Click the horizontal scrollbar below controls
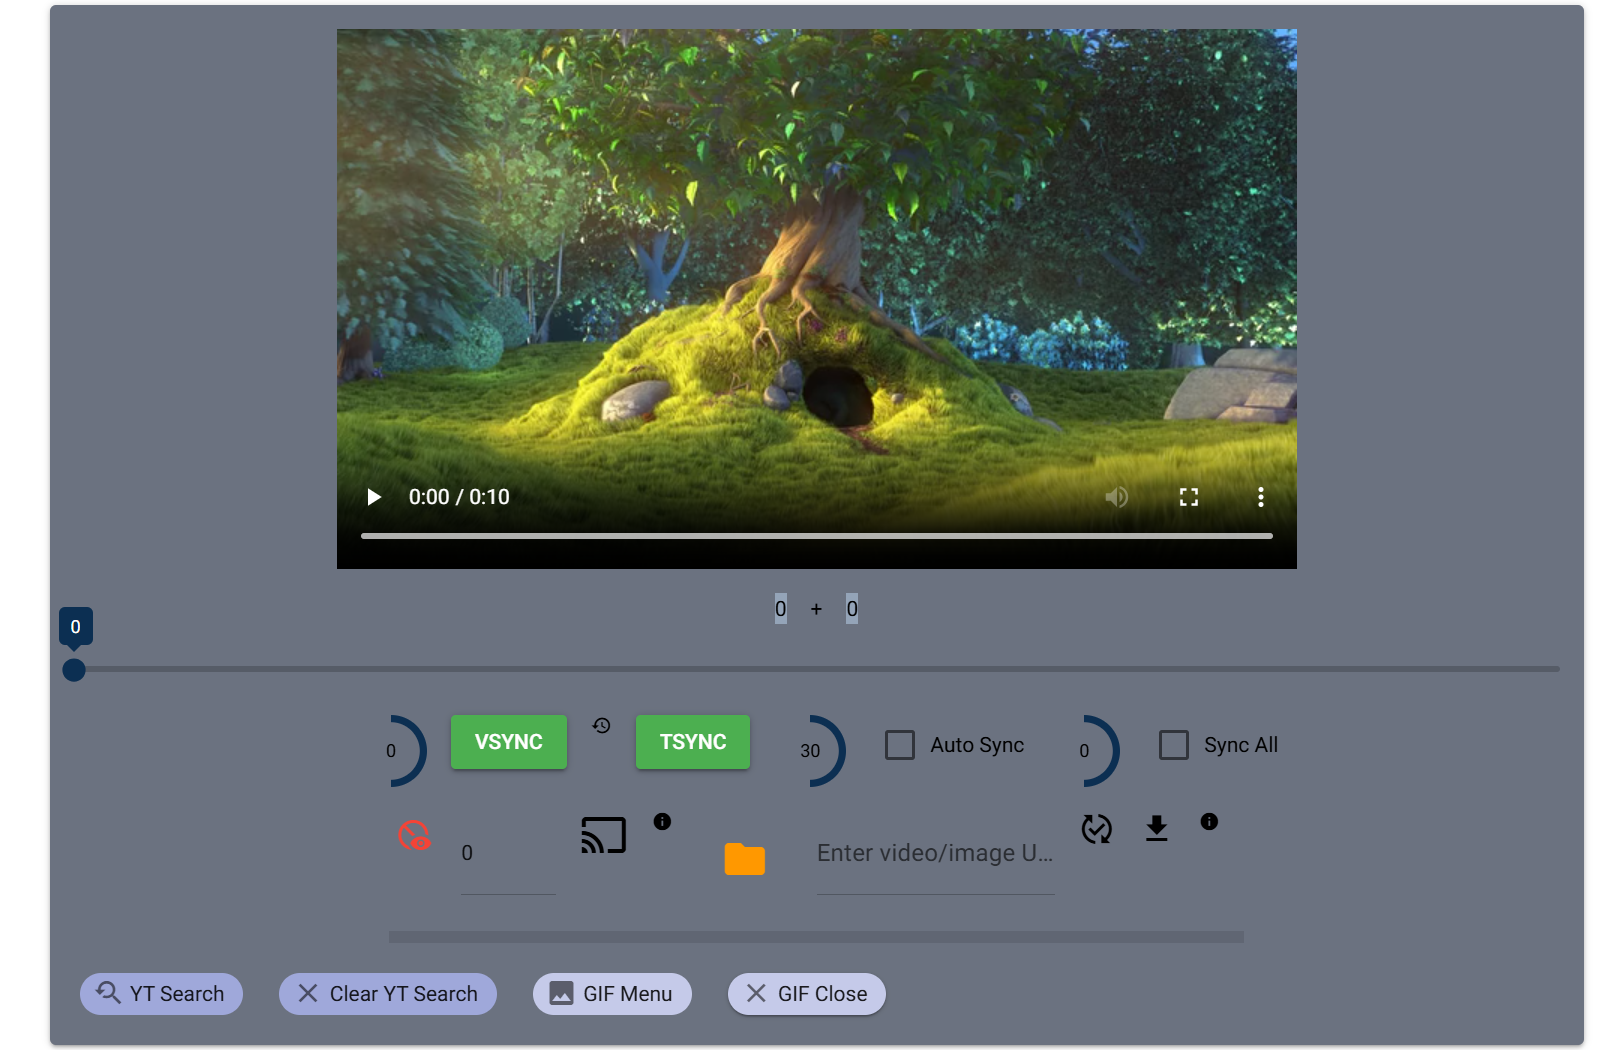This screenshot has width=1615, height=1050. (x=816, y=937)
